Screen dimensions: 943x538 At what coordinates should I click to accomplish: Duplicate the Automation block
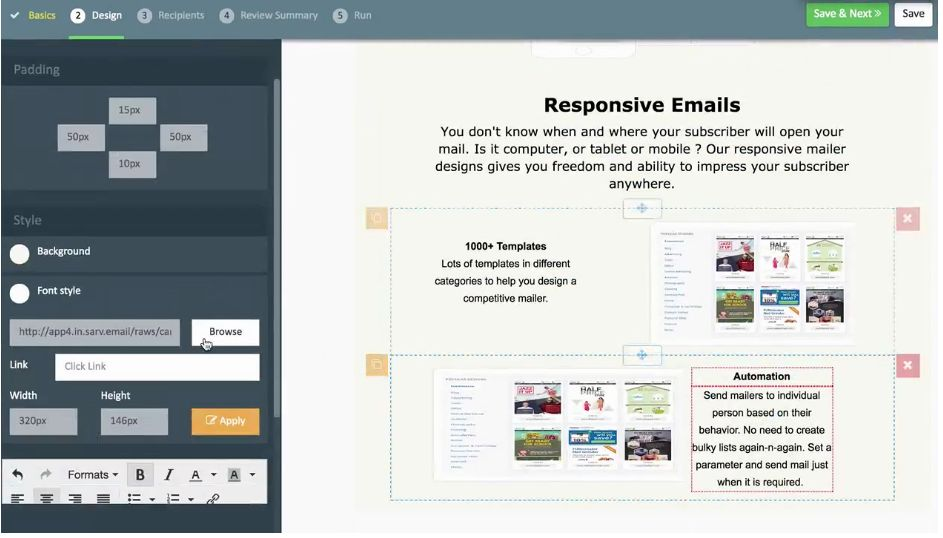pos(376,365)
